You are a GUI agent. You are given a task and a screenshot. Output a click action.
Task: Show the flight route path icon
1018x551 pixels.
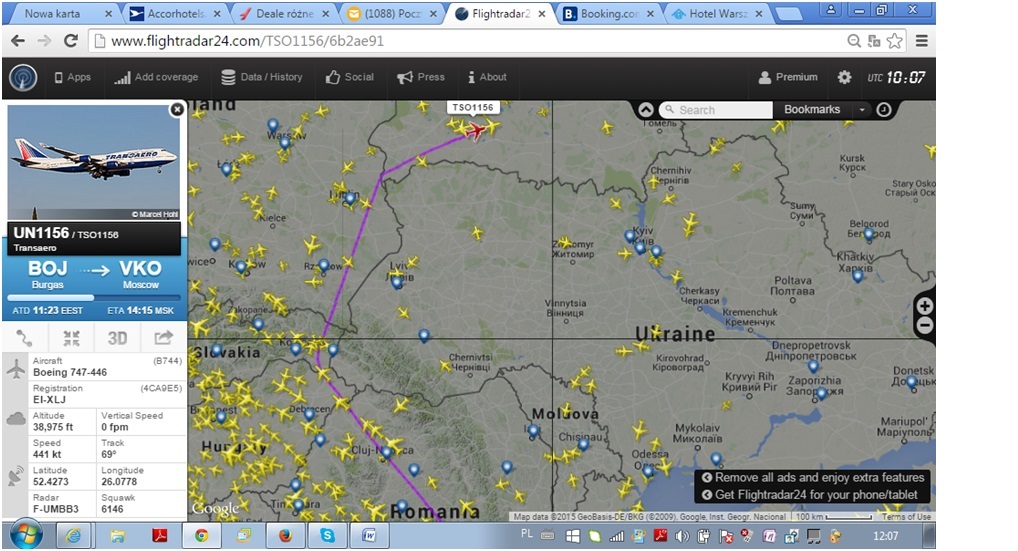pyautogui.click(x=25, y=338)
